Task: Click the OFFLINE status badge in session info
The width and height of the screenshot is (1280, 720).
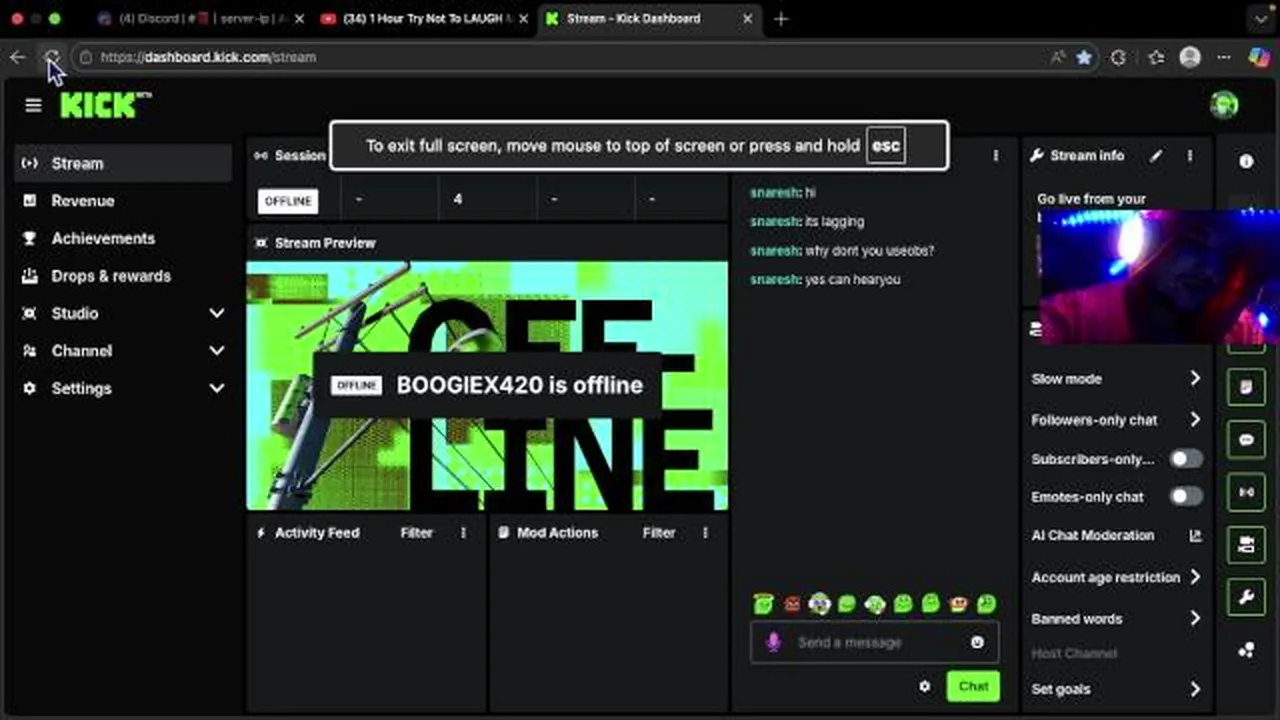Action: point(288,201)
